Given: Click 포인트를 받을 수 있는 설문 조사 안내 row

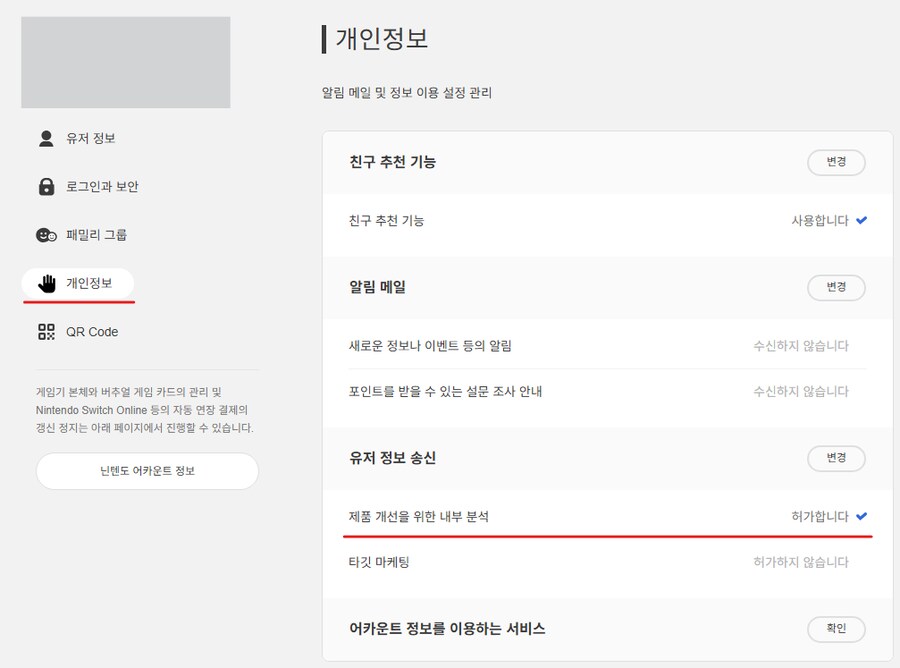Looking at the screenshot, I should (445, 391).
